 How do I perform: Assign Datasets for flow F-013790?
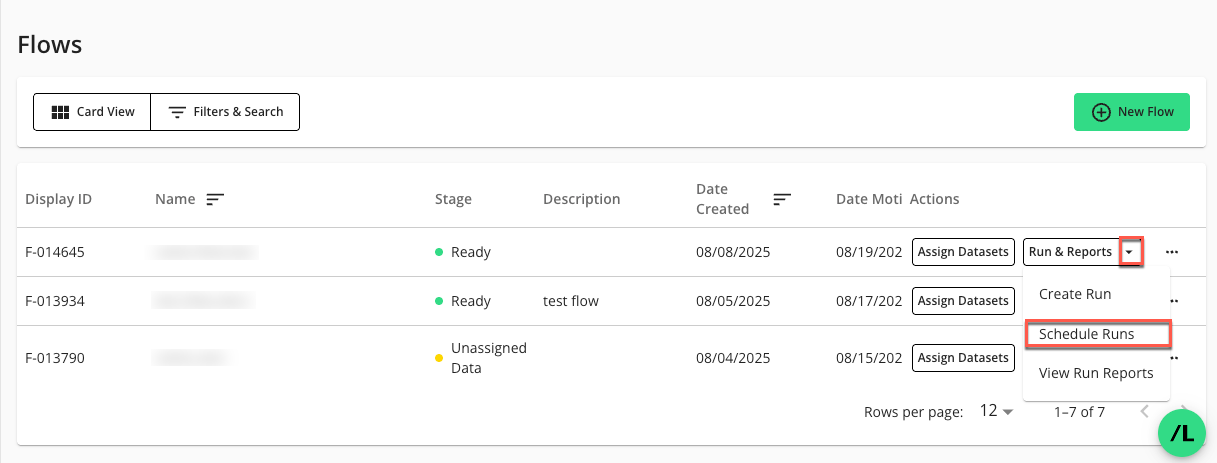pos(963,357)
